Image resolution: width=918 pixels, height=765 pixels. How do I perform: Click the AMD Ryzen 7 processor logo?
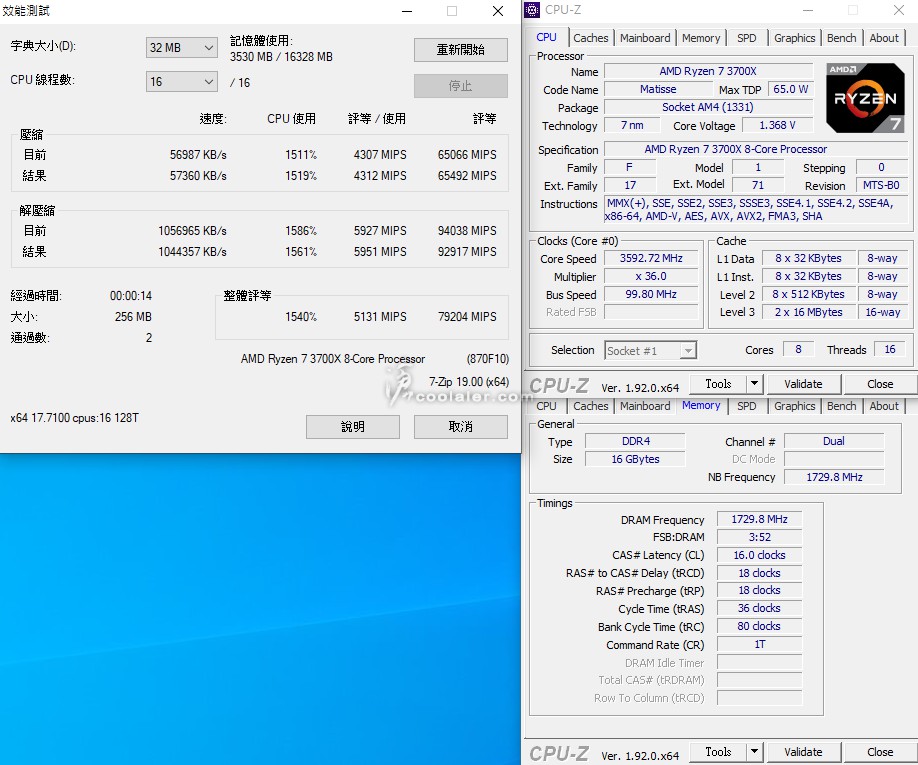[x=865, y=97]
